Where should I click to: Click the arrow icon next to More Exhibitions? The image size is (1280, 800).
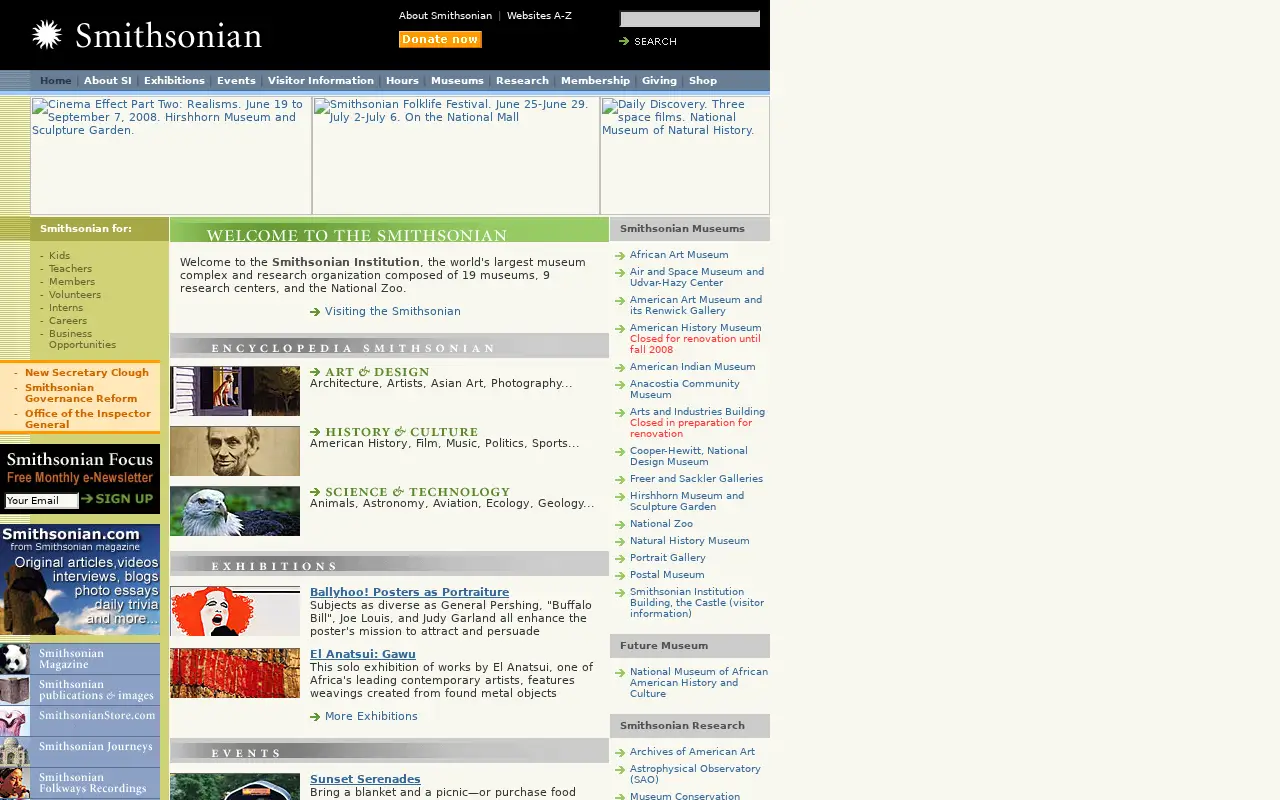(x=315, y=717)
